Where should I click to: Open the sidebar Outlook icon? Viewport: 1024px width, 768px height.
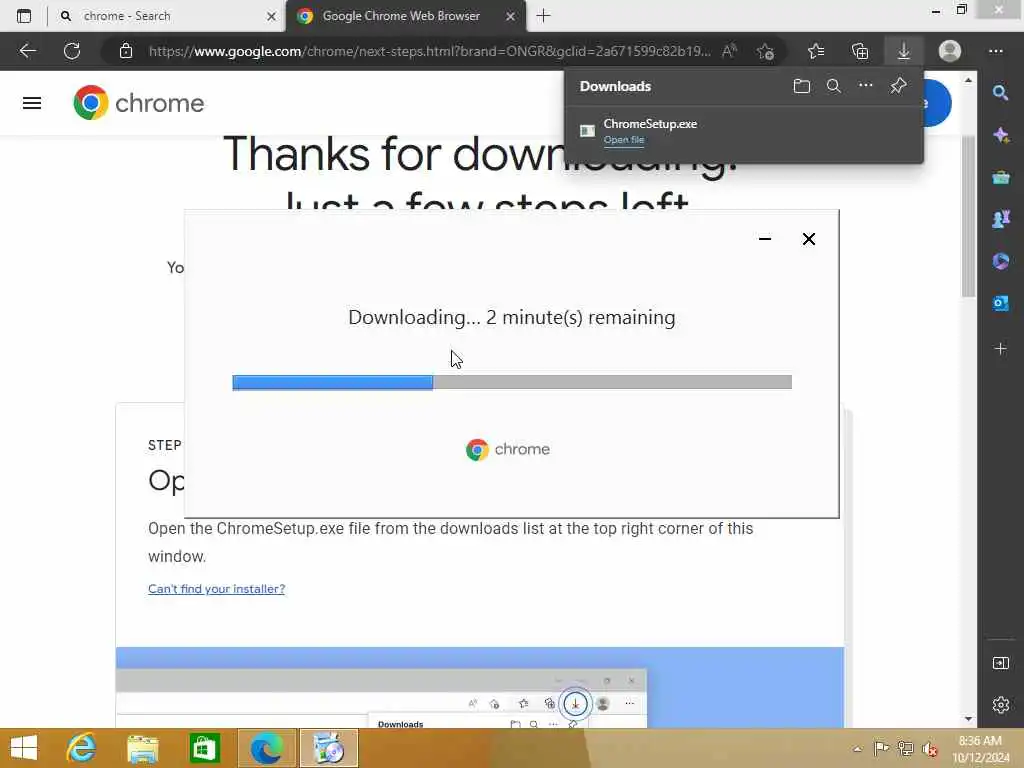pos(1000,304)
